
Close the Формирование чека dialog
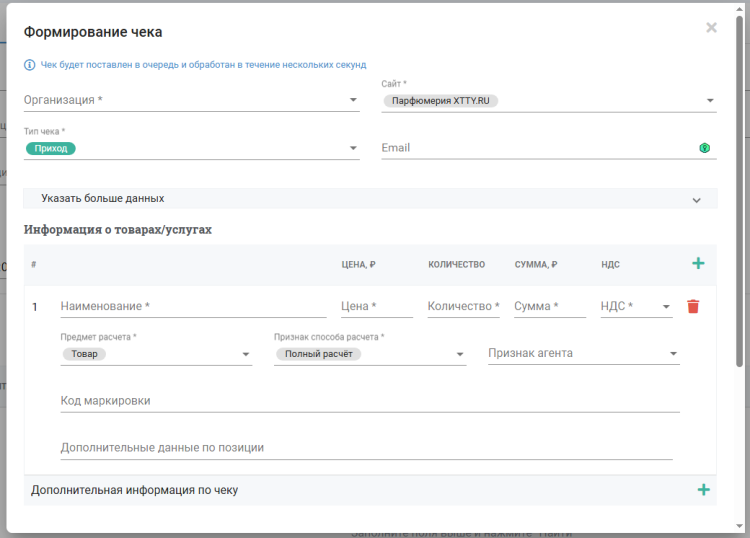(x=711, y=28)
